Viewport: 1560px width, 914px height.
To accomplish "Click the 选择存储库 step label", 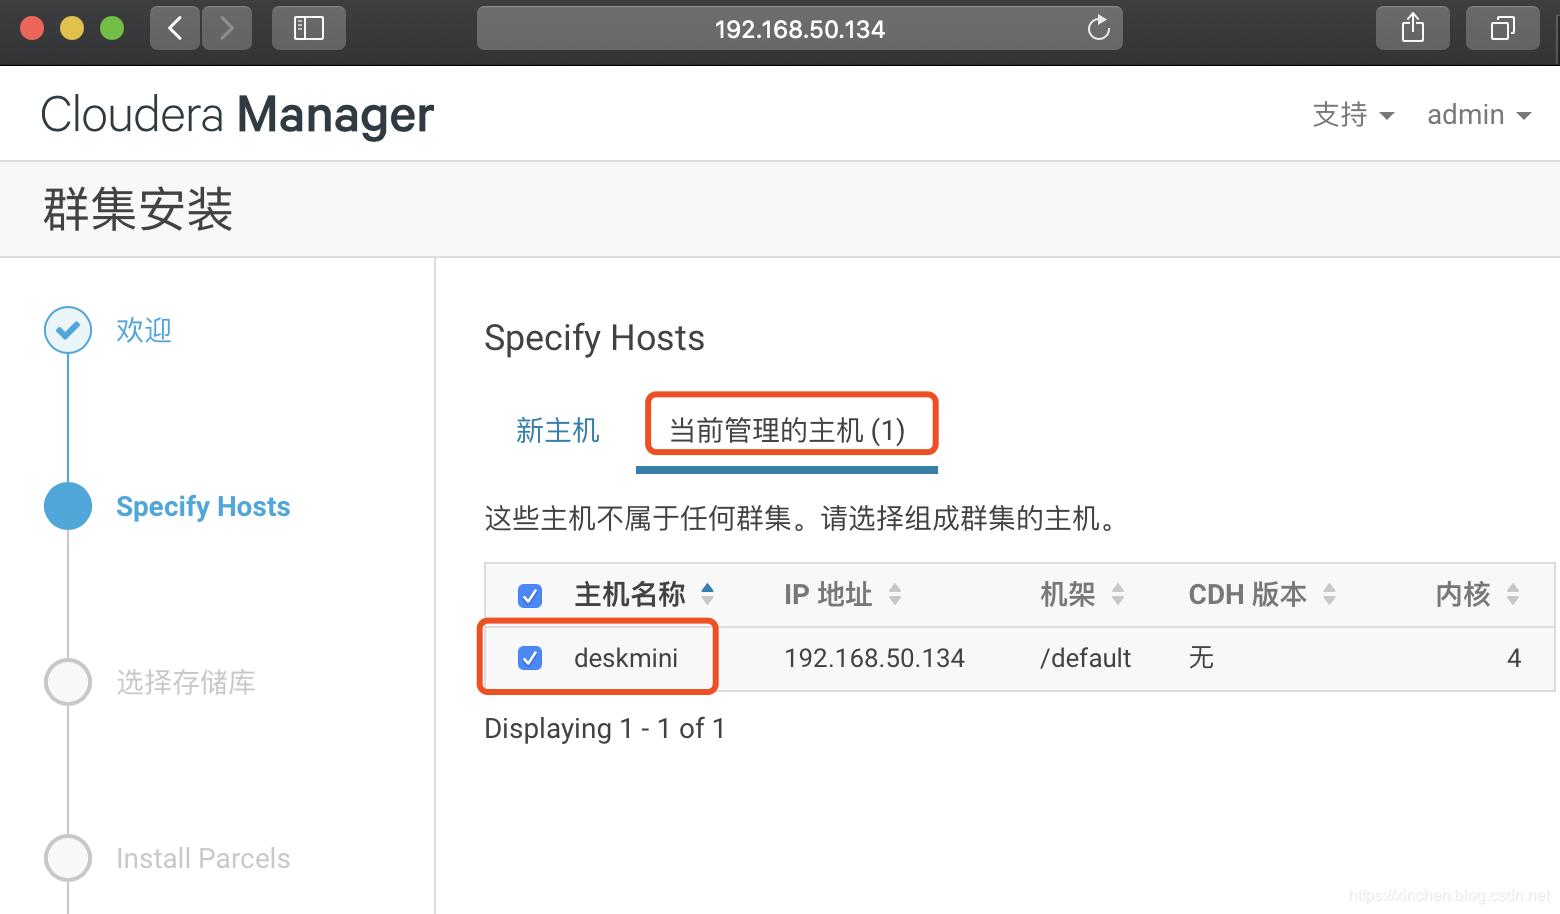I will tap(186, 682).
